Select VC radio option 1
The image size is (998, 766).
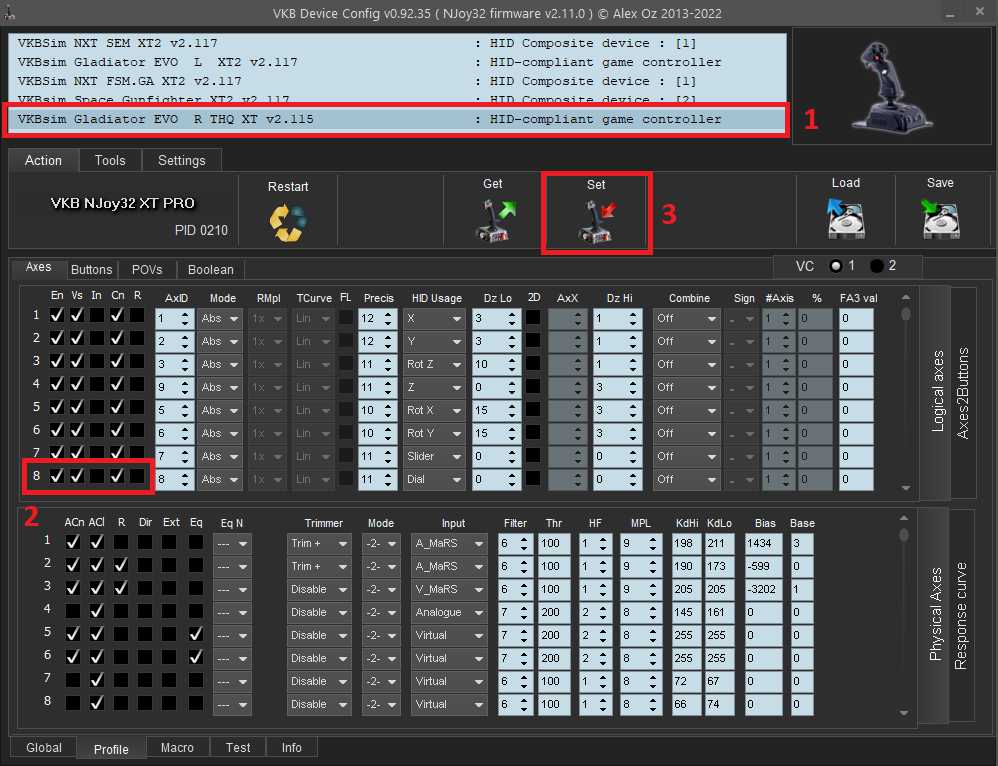[x=836, y=266]
